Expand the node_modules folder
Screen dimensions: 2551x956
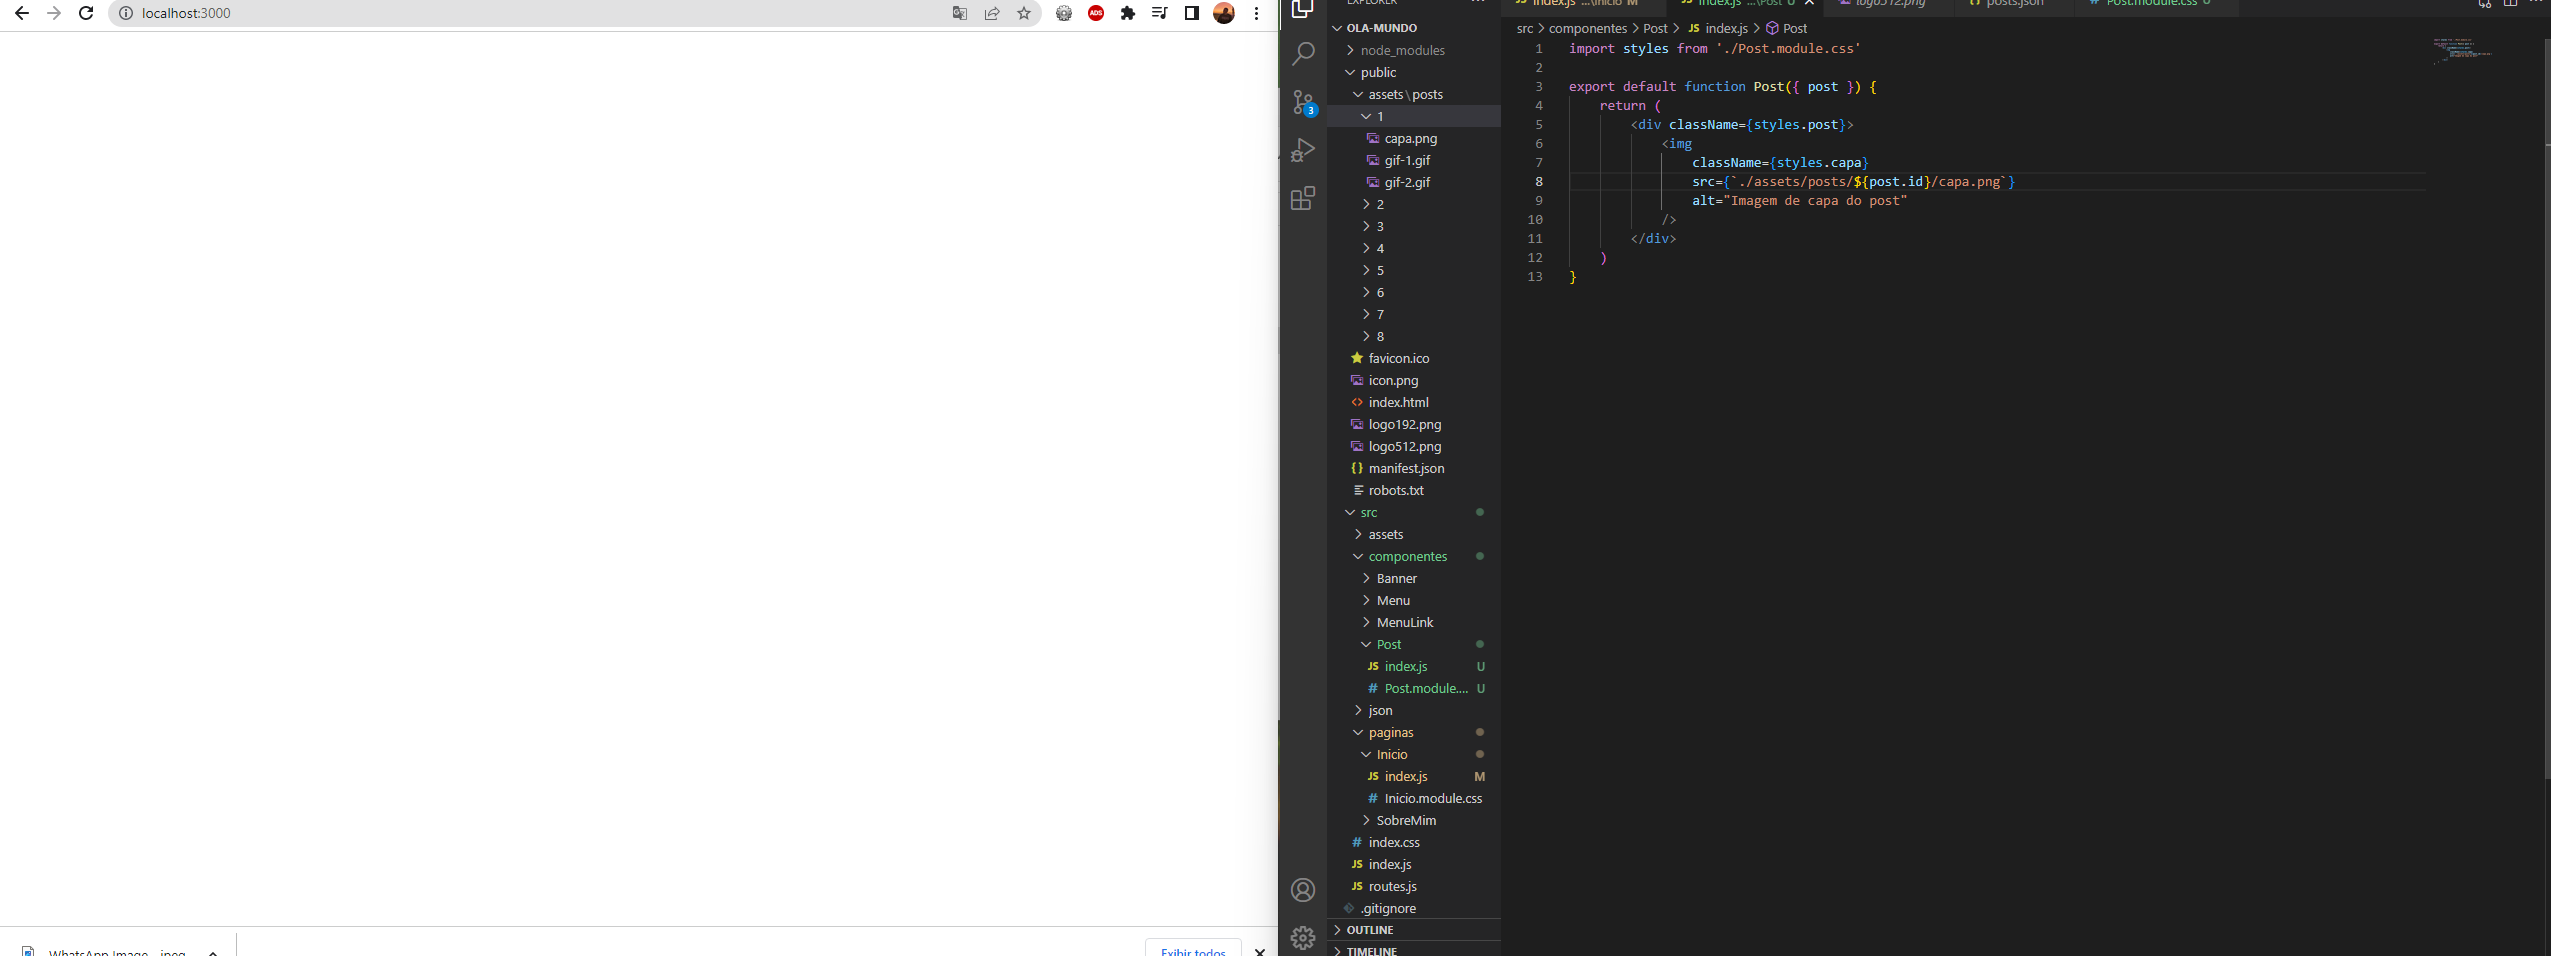pos(1414,50)
